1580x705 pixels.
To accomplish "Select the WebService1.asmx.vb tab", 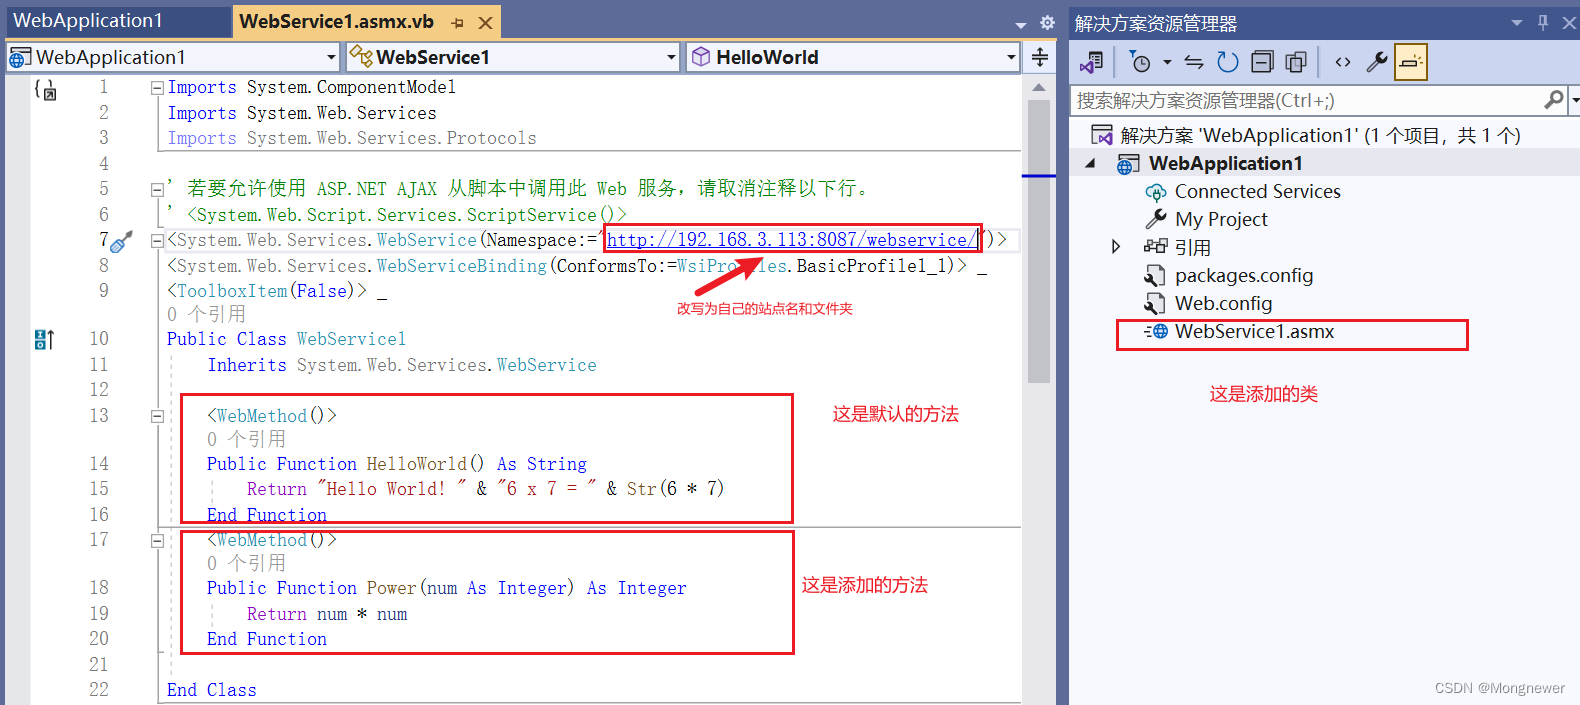I will pos(336,22).
